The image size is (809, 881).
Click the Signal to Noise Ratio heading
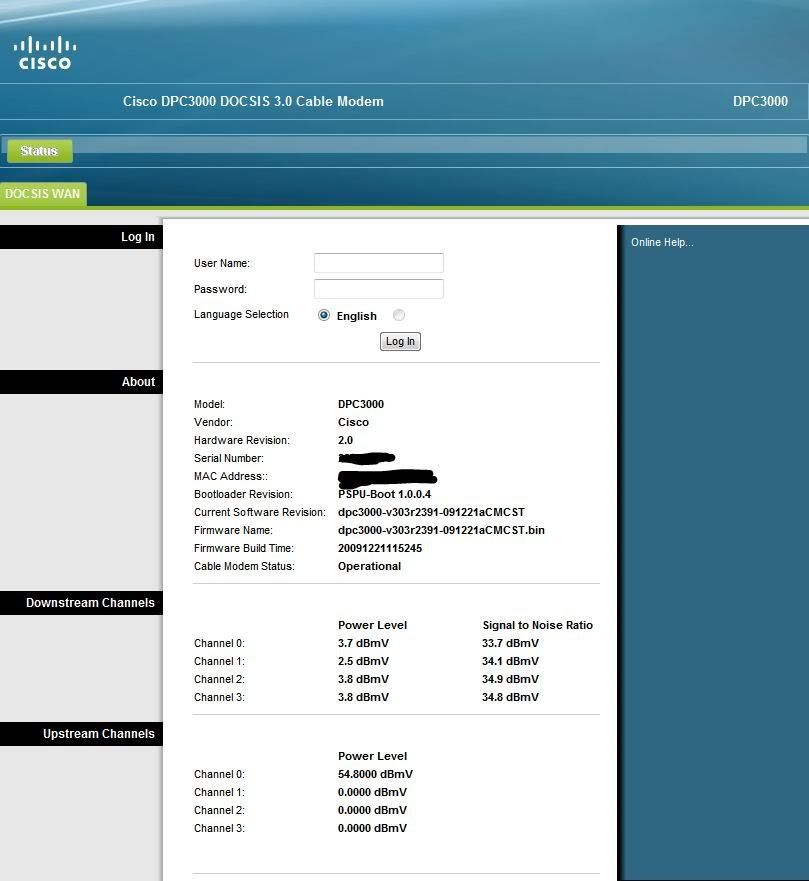pos(537,625)
